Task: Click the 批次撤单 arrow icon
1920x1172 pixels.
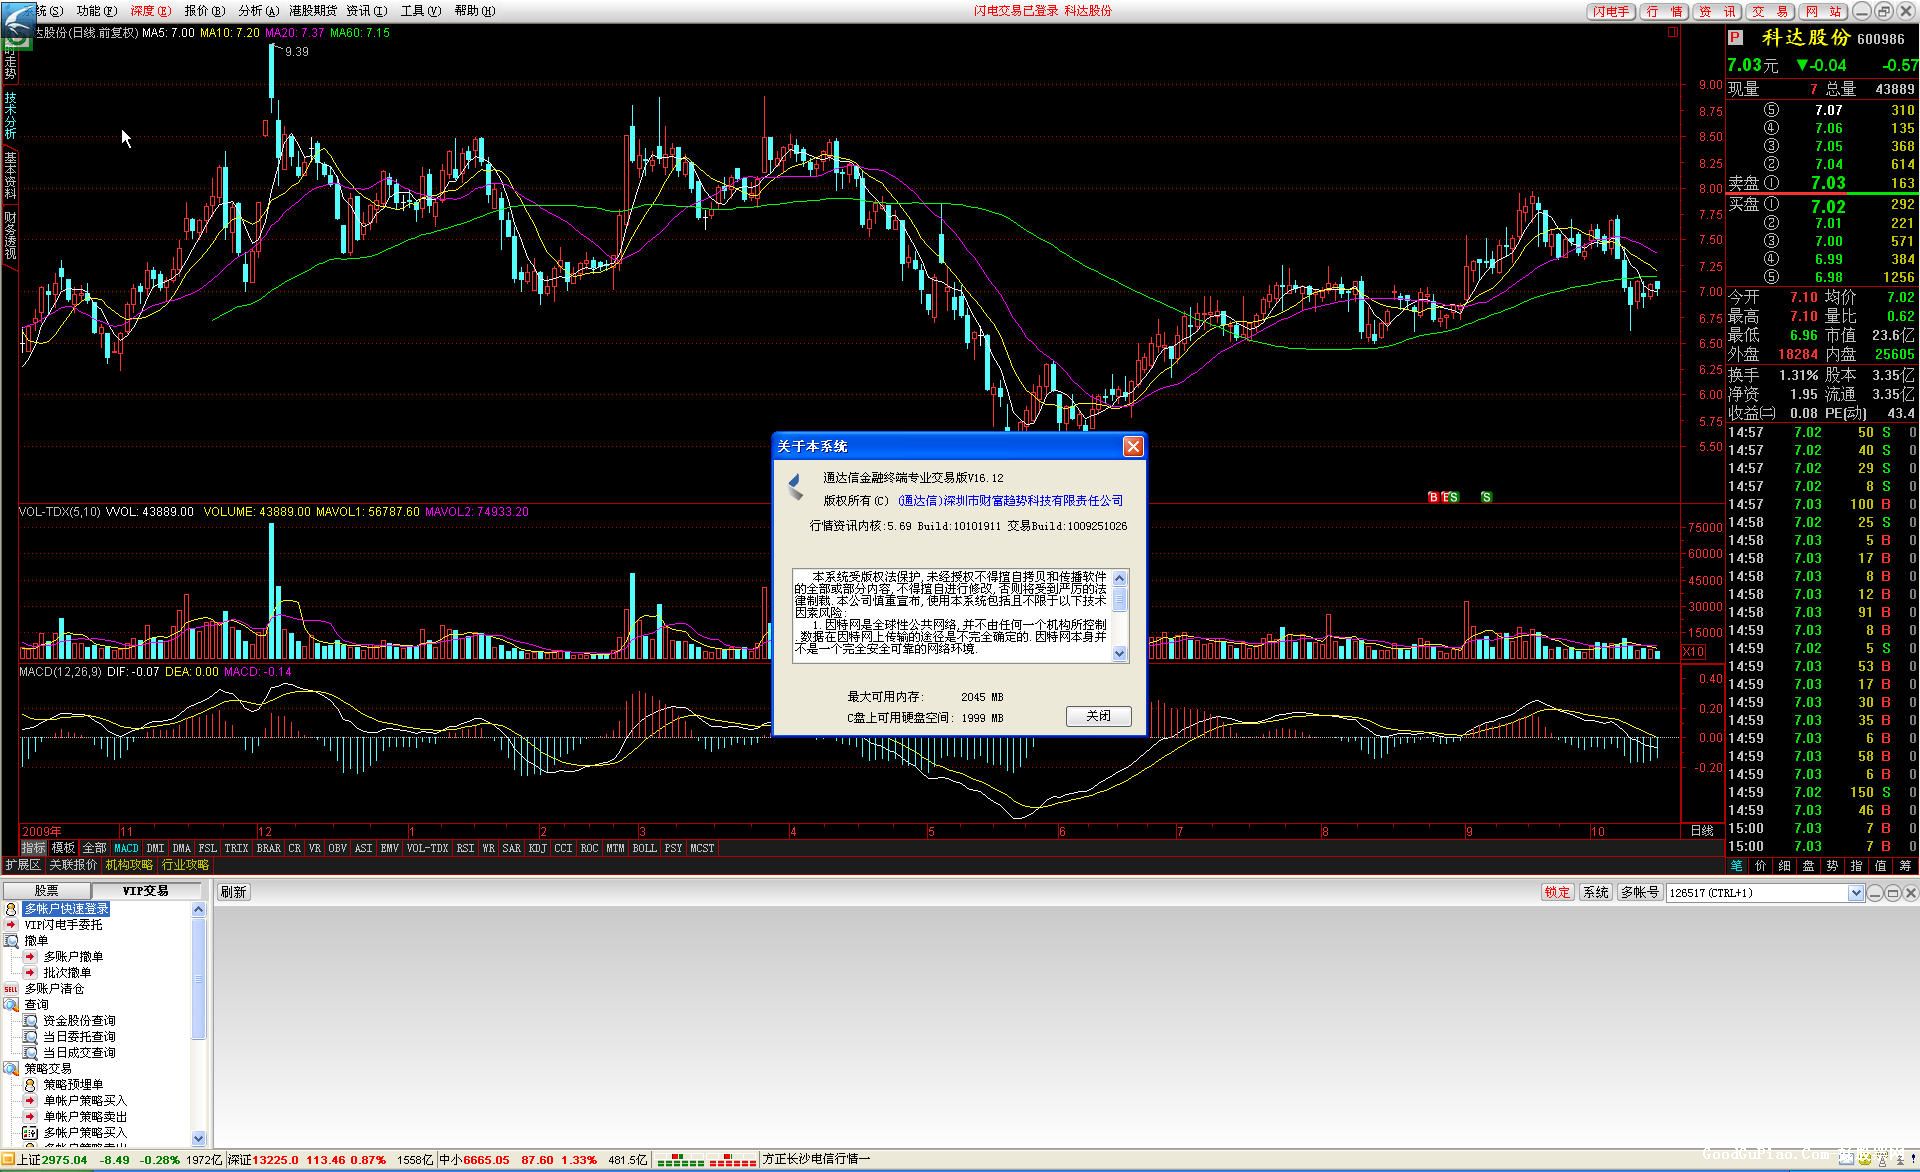Action: tap(30, 973)
